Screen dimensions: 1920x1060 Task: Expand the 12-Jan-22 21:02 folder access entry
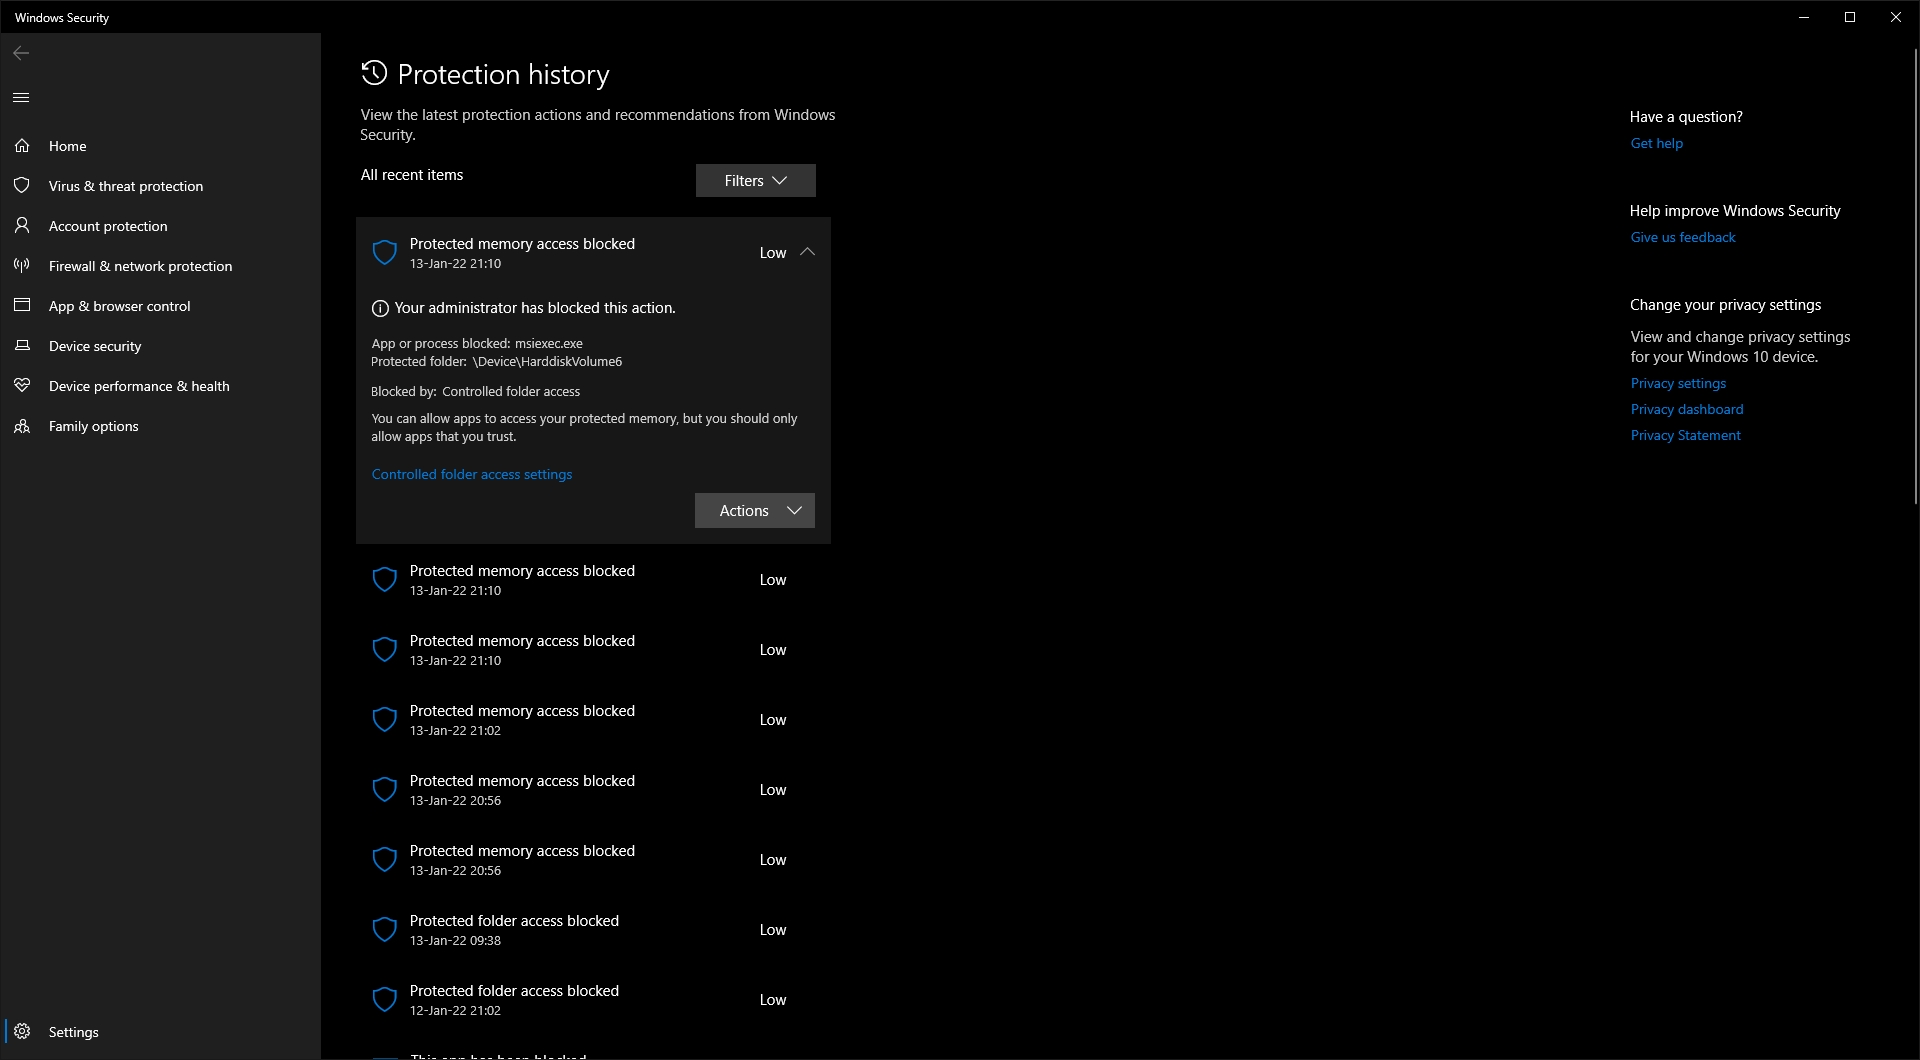tap(594, 999)
